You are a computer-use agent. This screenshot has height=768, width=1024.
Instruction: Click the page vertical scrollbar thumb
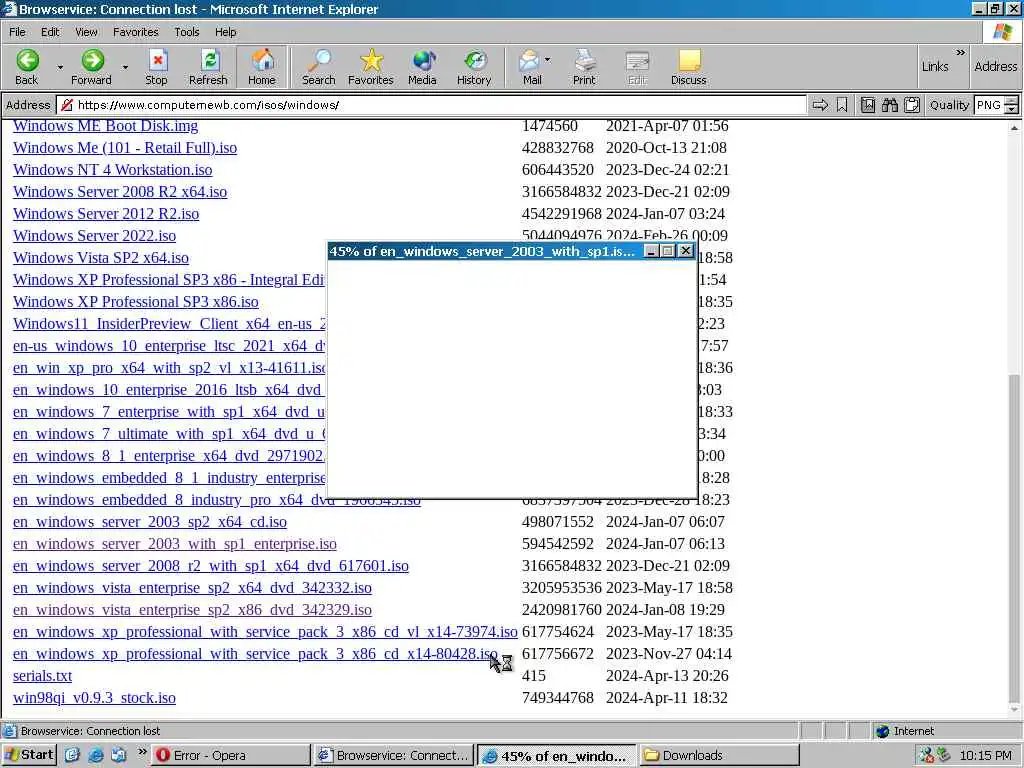click(x=1014, y=537)
